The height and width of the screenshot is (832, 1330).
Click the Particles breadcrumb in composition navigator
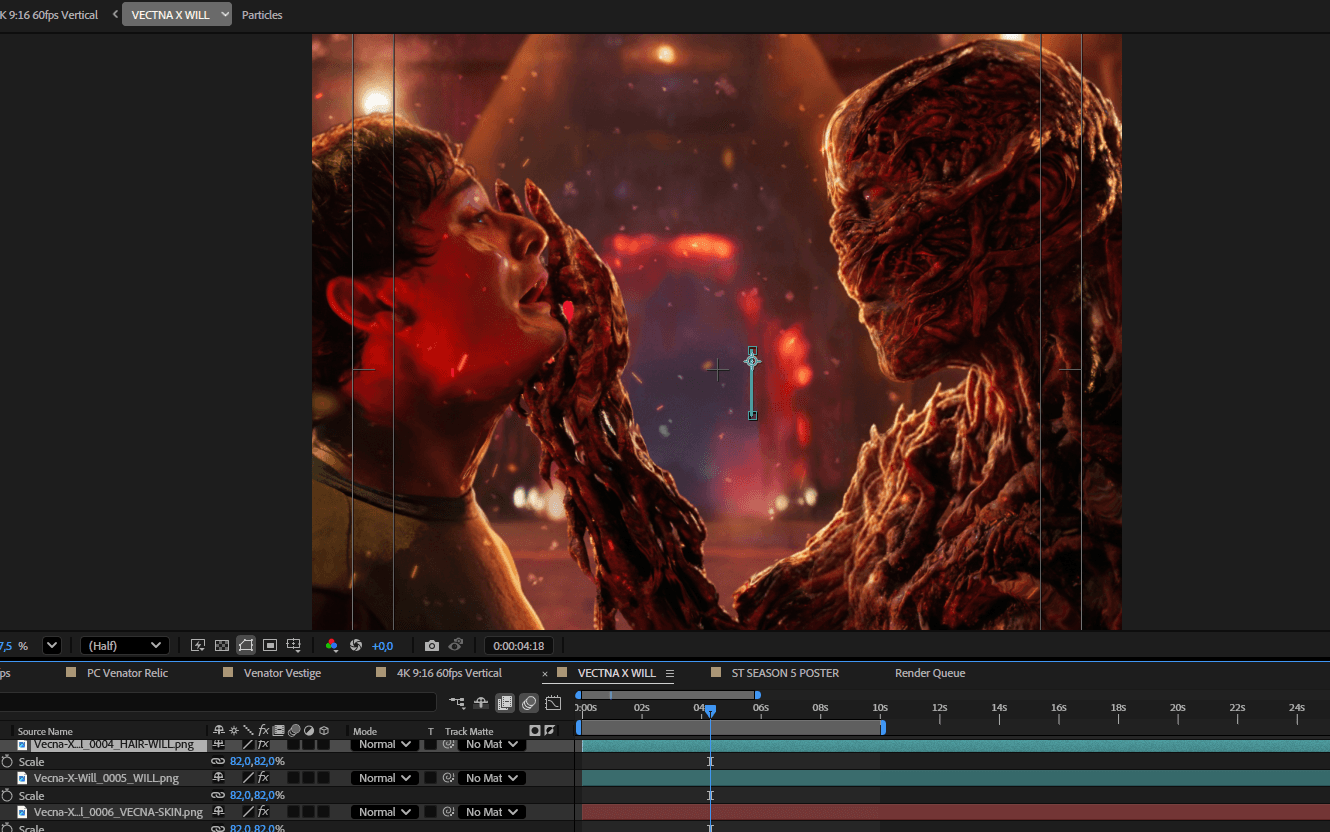262,15
